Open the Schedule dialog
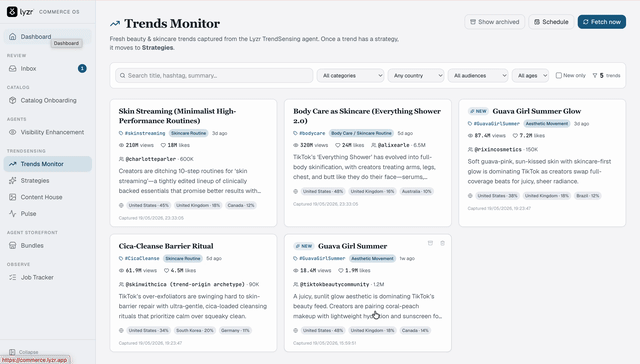Viewport: 640px width, 364px height. 551,22
